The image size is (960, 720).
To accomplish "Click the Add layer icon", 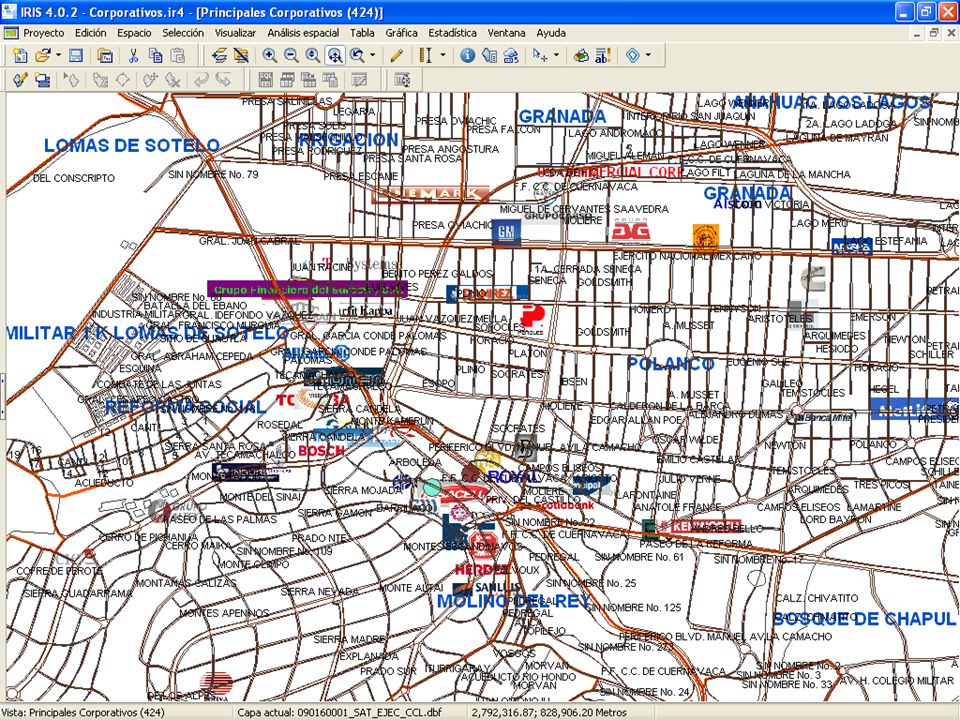I will click(x=219, y=56).
